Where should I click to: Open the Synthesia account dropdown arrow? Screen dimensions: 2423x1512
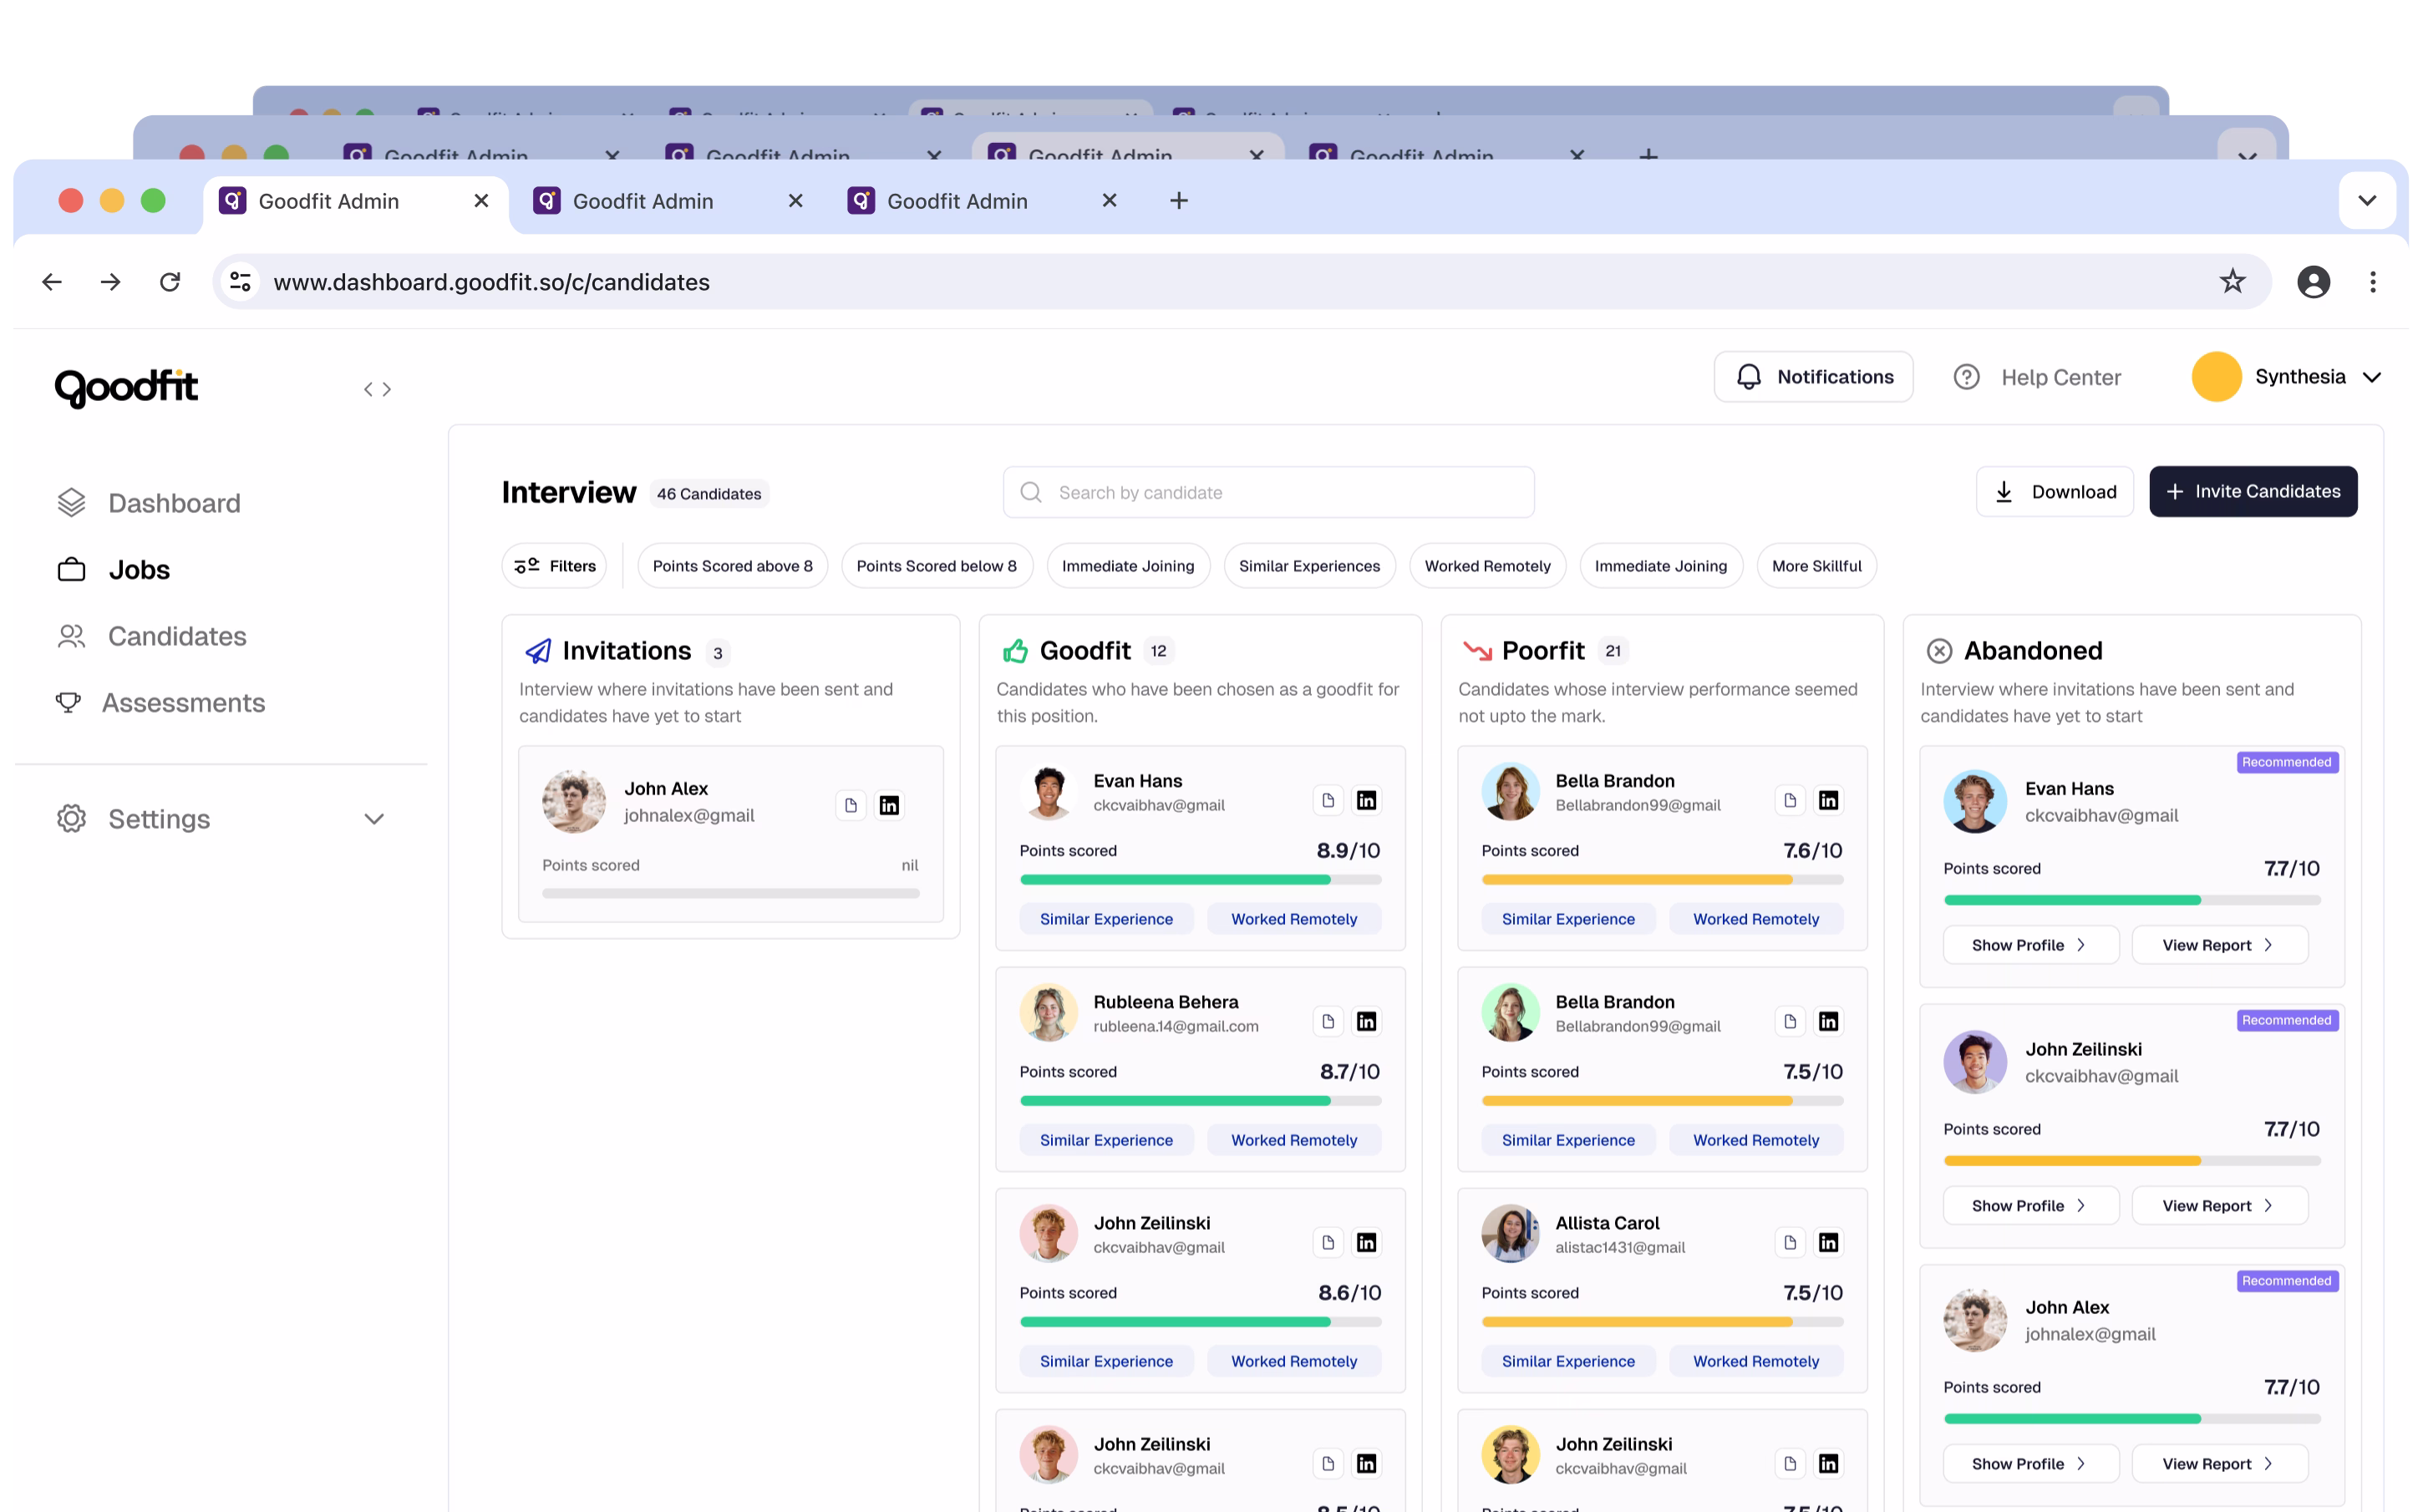pyautogui.click(x=2371, y=377)
